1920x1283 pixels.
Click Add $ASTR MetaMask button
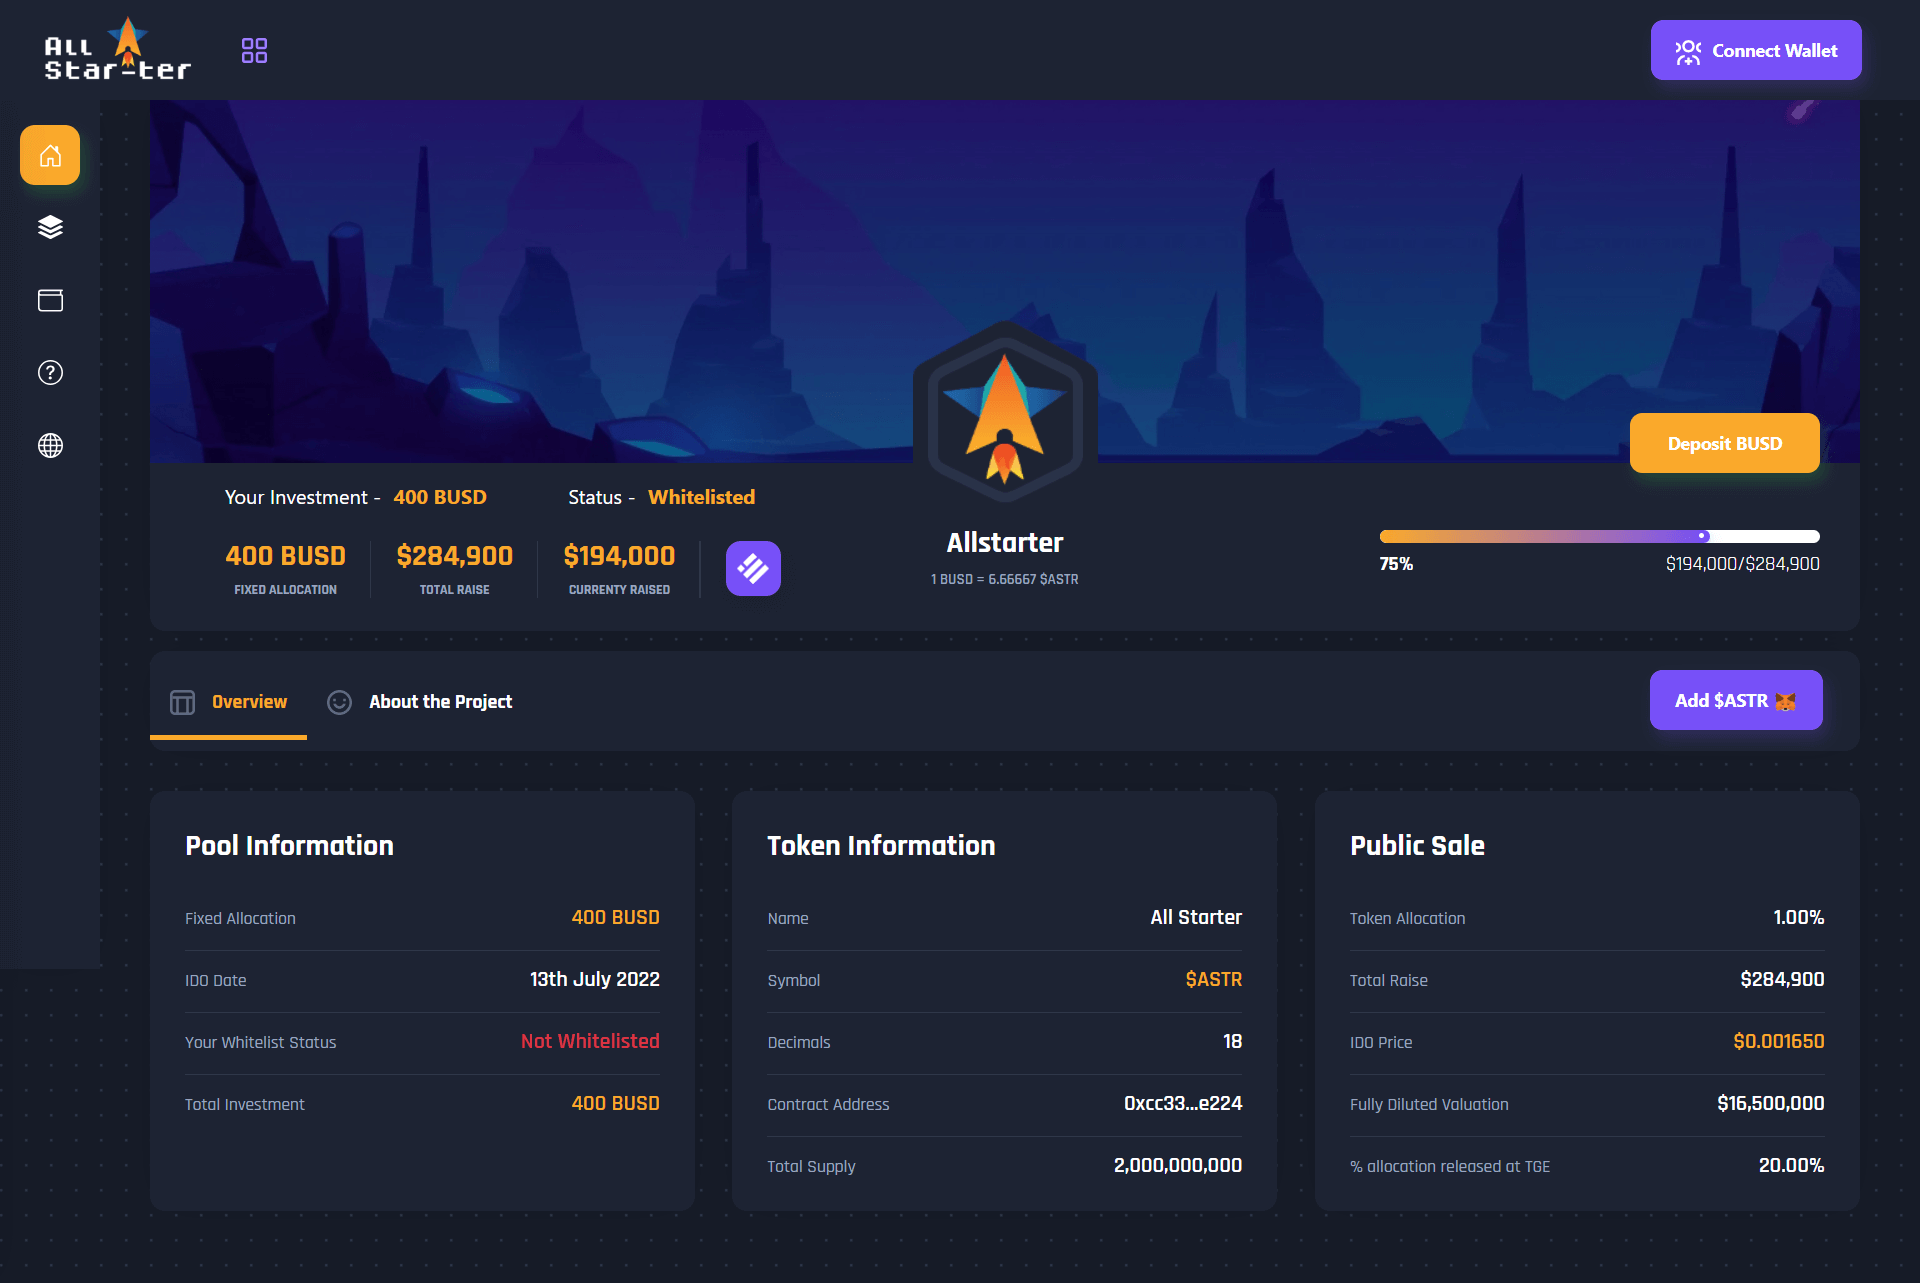click(x=1735, y=700)
